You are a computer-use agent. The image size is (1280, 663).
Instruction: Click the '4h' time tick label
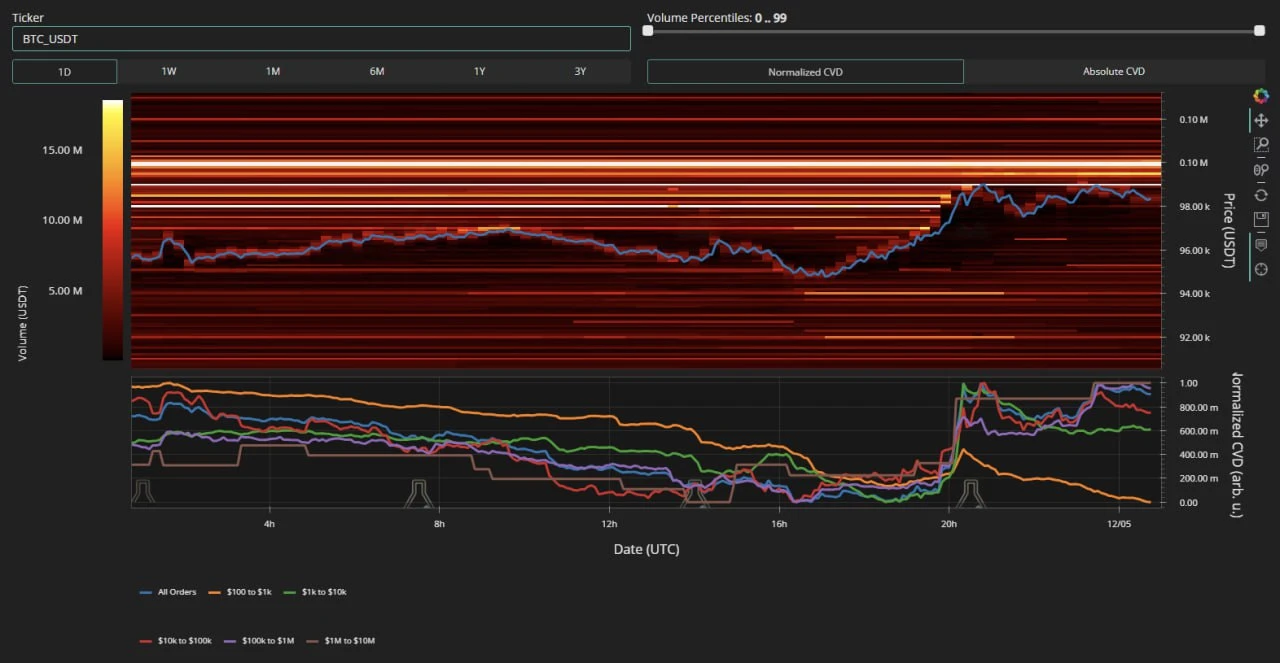click(x=270, y=524)
